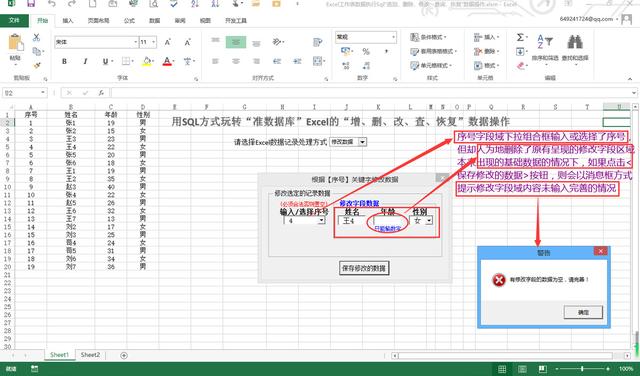The height and width of the screenshot is (376, 640).
Task: Increase decimal places
Action: click(346, 65)
